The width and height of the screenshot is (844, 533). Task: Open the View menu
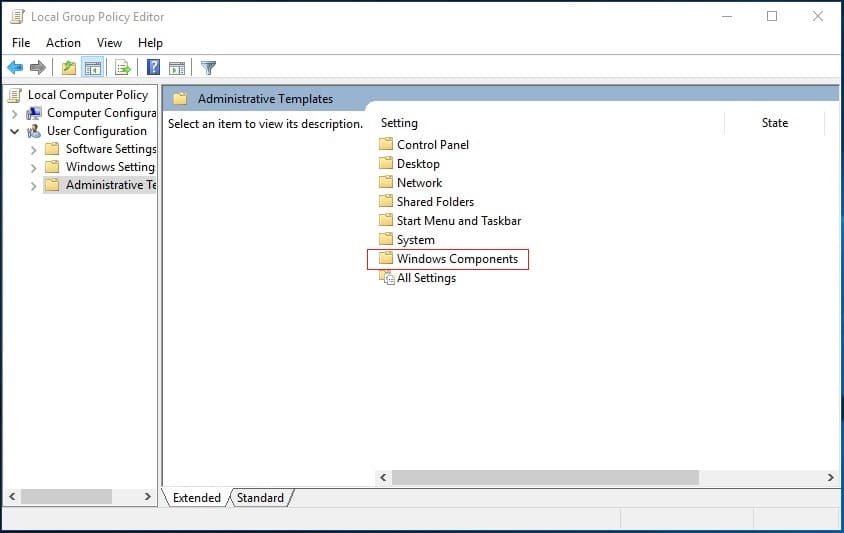(109, 43)
